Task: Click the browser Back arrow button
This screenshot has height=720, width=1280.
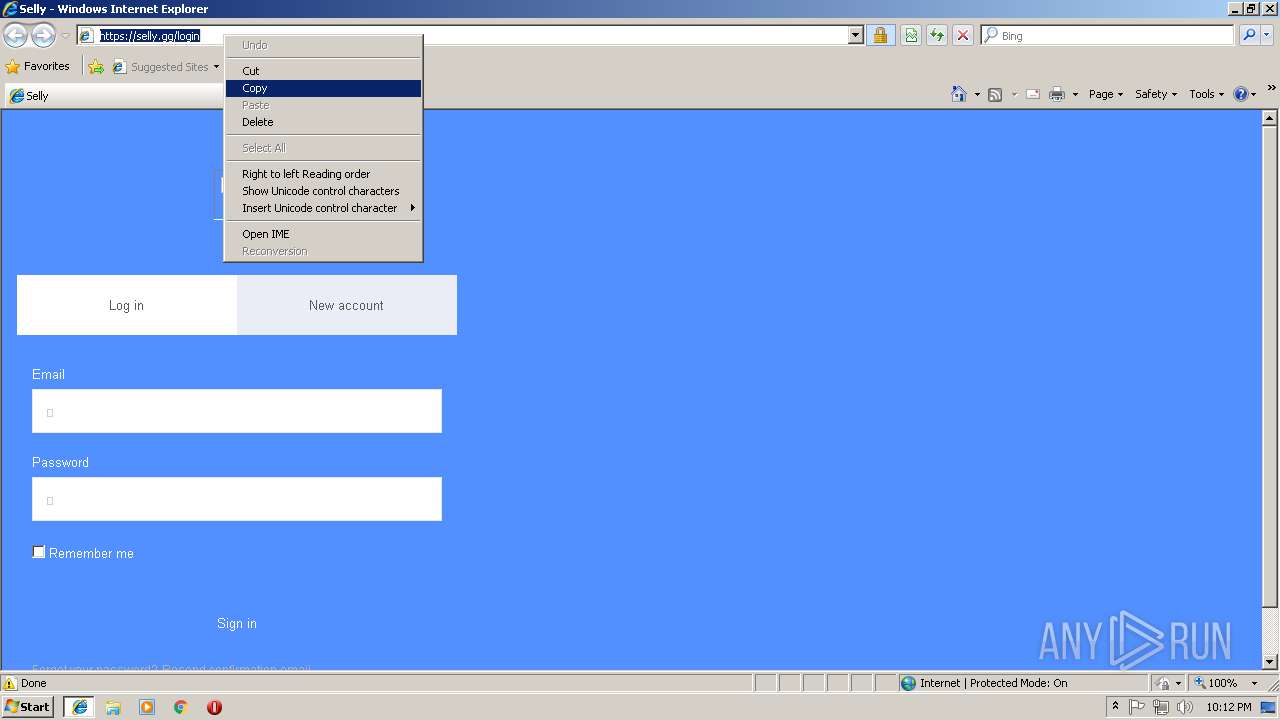Action: point(15,36)
